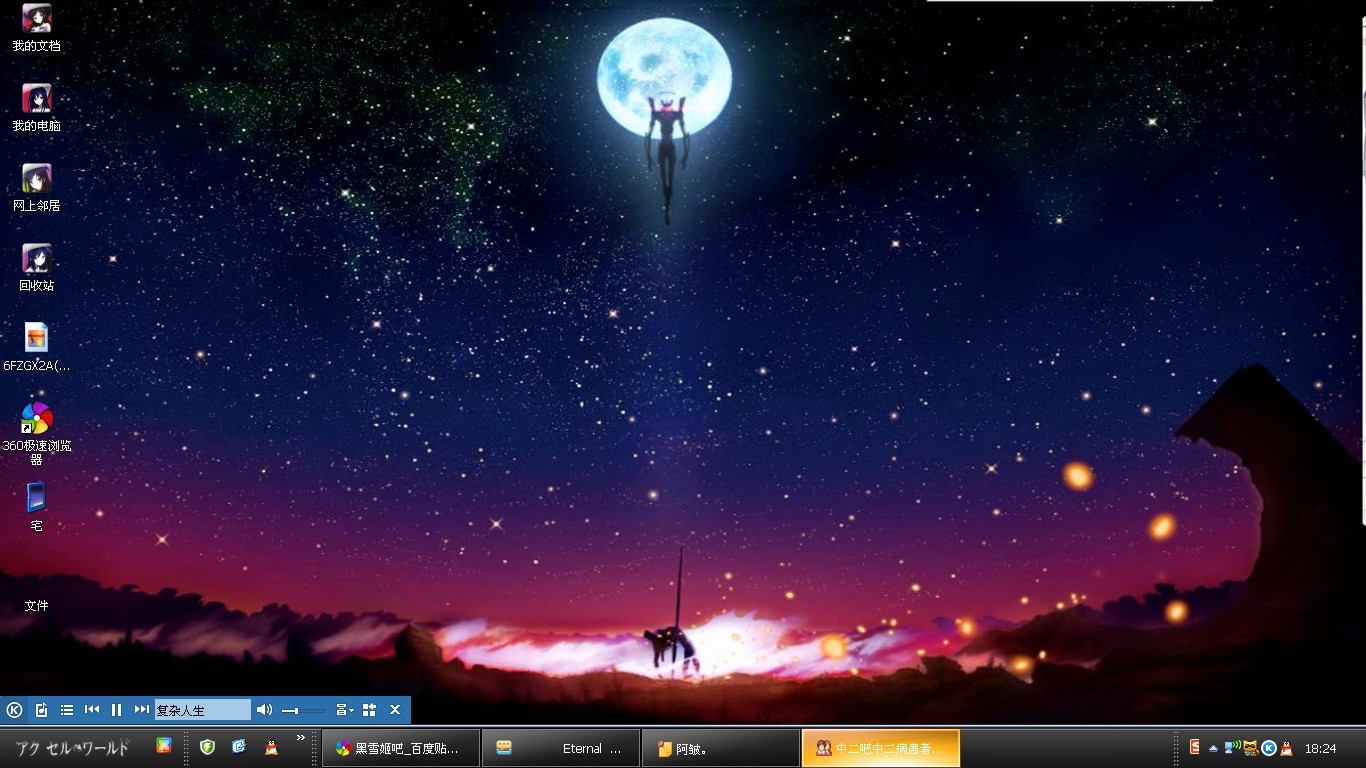The height and width of the screenshot is (768, 1366).
Task: Launch the 360极速浏览器 desktop shortcut
Action: tap(36, 434)
